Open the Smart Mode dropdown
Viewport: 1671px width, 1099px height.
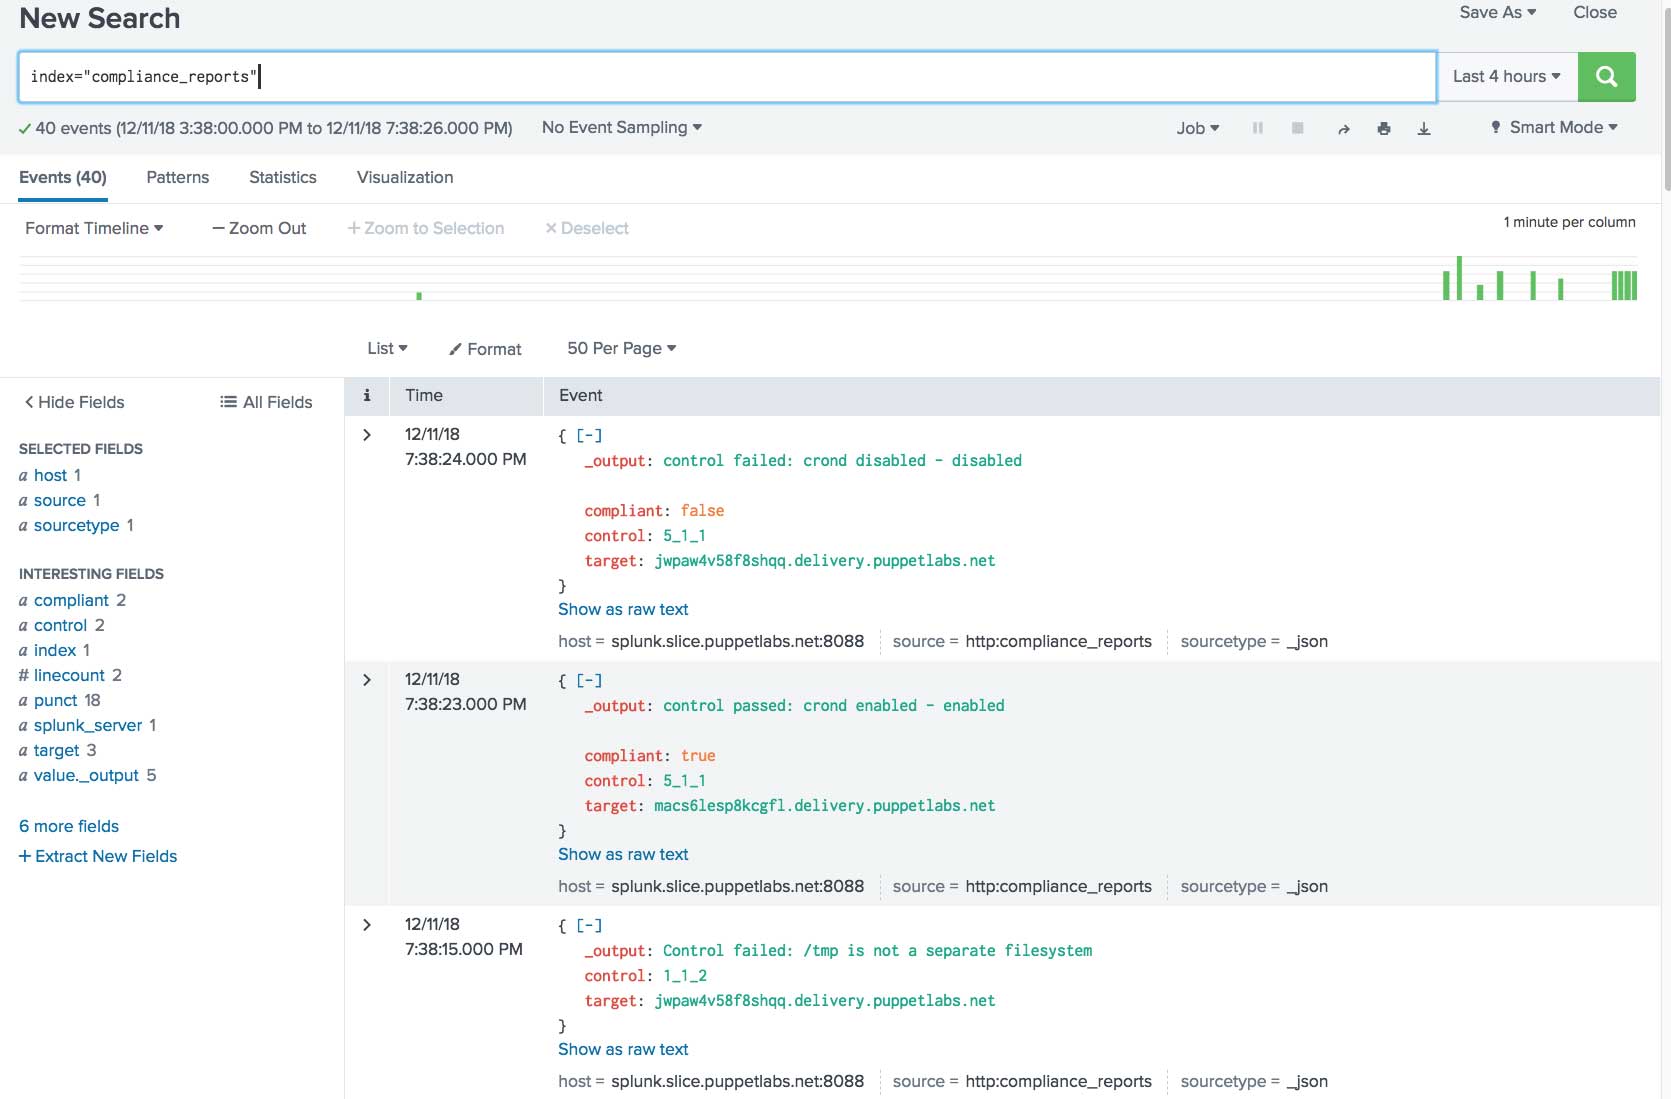click(1554, 128)
